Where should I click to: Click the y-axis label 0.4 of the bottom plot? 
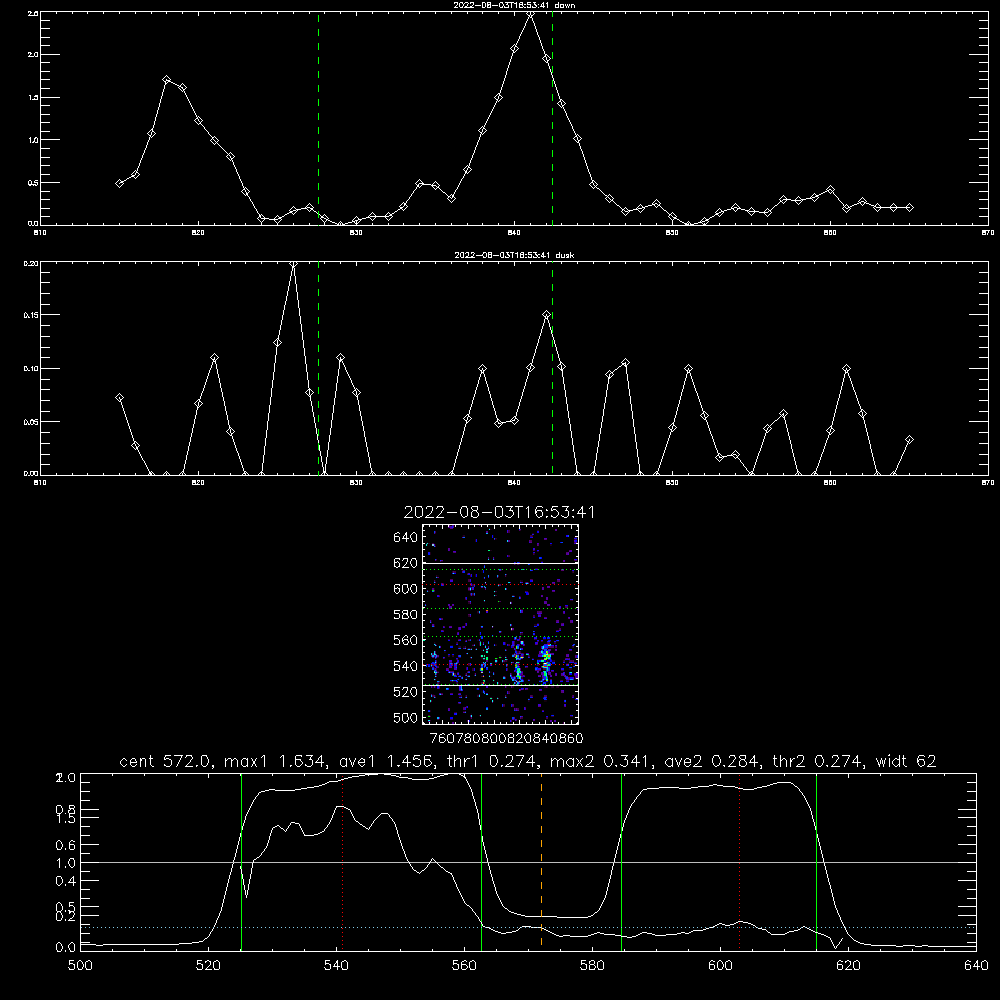66,881
